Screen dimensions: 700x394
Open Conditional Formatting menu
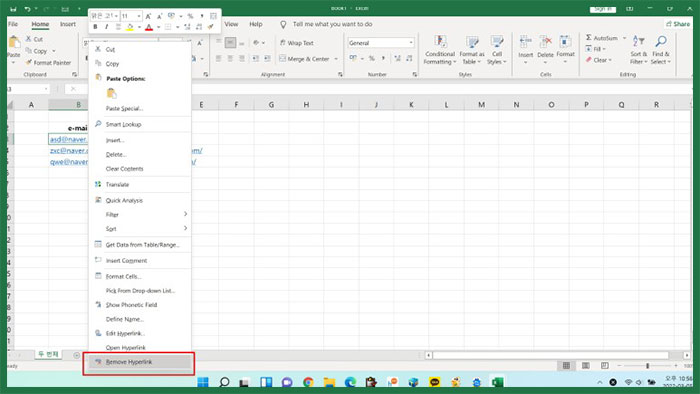tap(440, 50)
